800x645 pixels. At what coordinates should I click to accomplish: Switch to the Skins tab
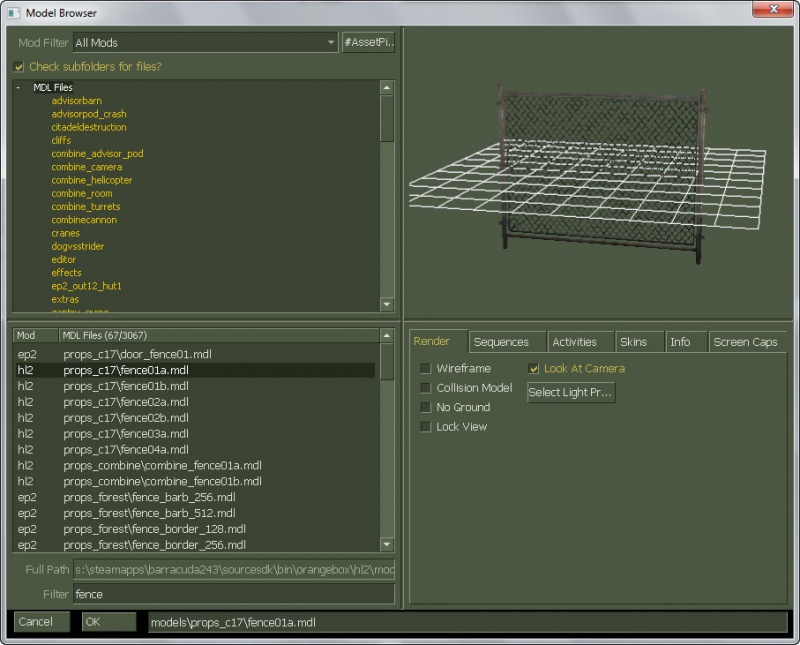pyautogui.click(x=639, y=342)
